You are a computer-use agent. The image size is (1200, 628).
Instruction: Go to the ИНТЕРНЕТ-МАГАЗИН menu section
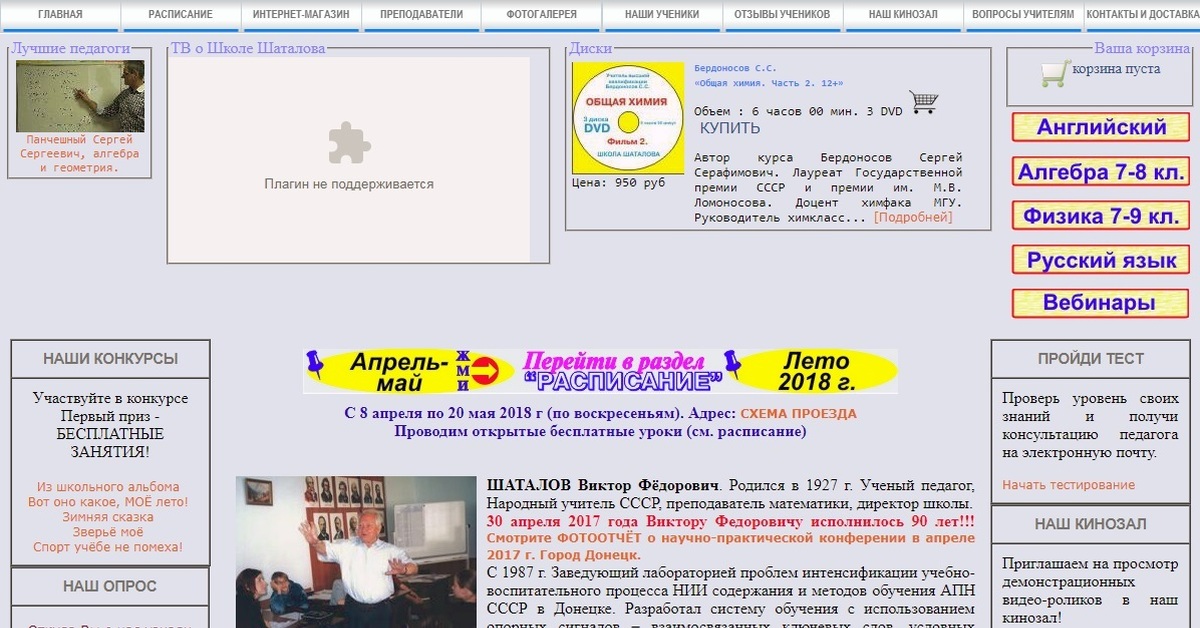click(x=300, y=15)
